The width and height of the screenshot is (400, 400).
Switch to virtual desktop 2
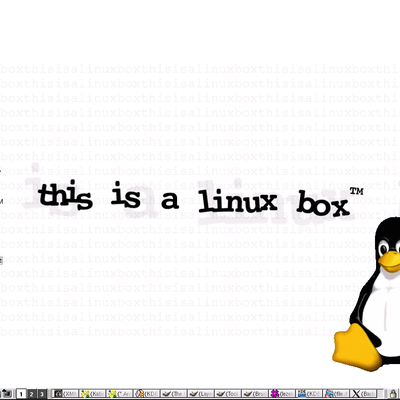point(31,394)
